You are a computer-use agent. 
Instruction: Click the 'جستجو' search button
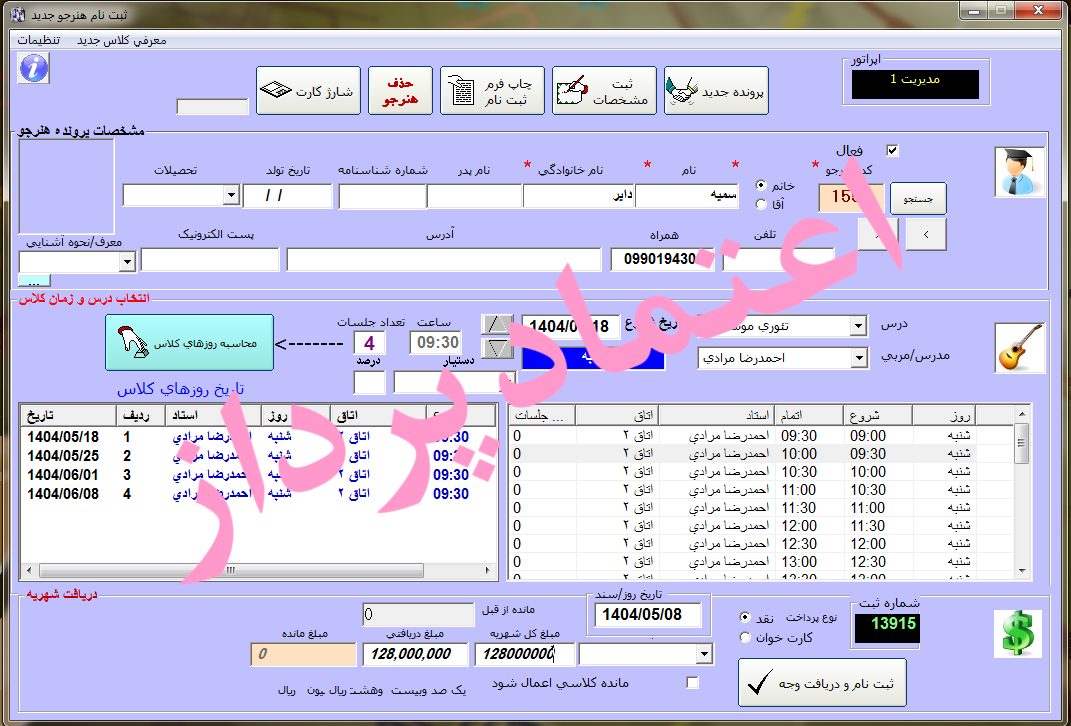coord(918,199)
